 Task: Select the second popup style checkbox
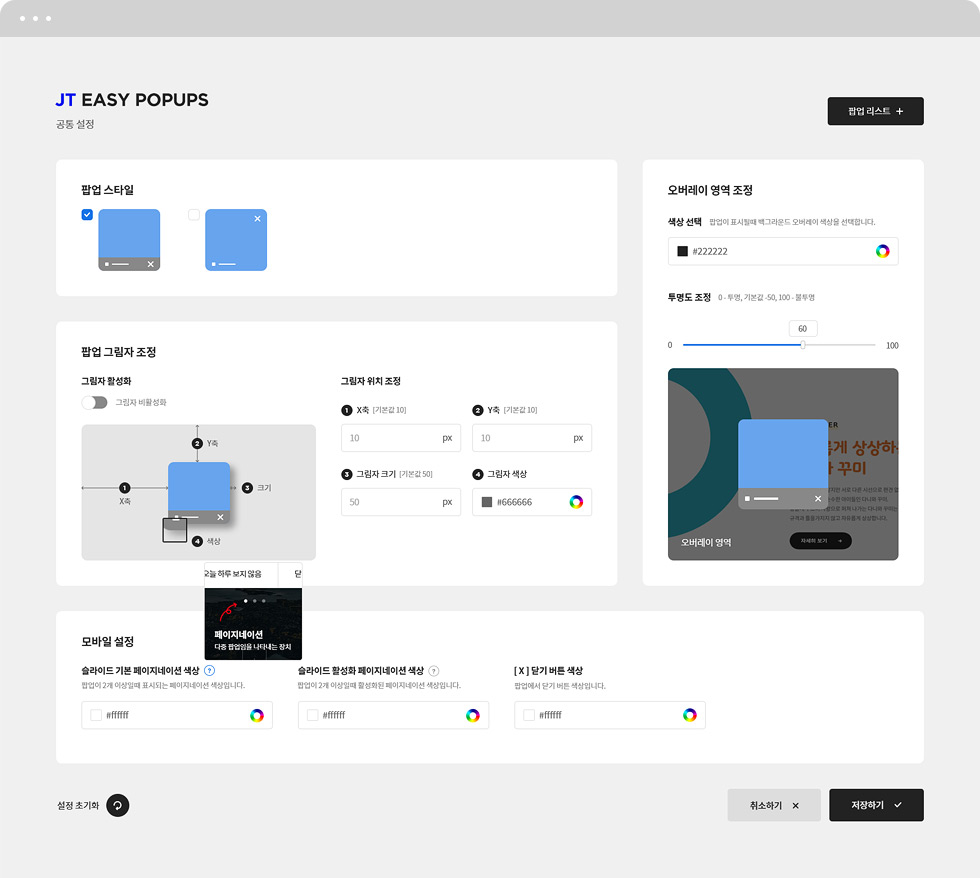click(x=194, y=215)
